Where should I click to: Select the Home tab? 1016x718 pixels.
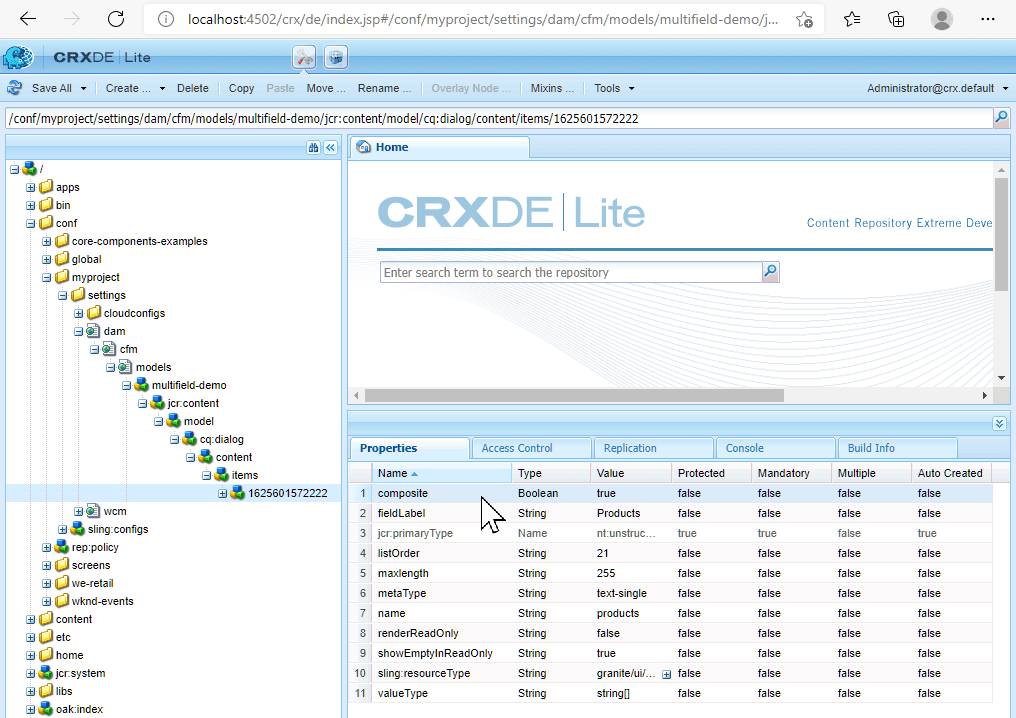point(440,147)
